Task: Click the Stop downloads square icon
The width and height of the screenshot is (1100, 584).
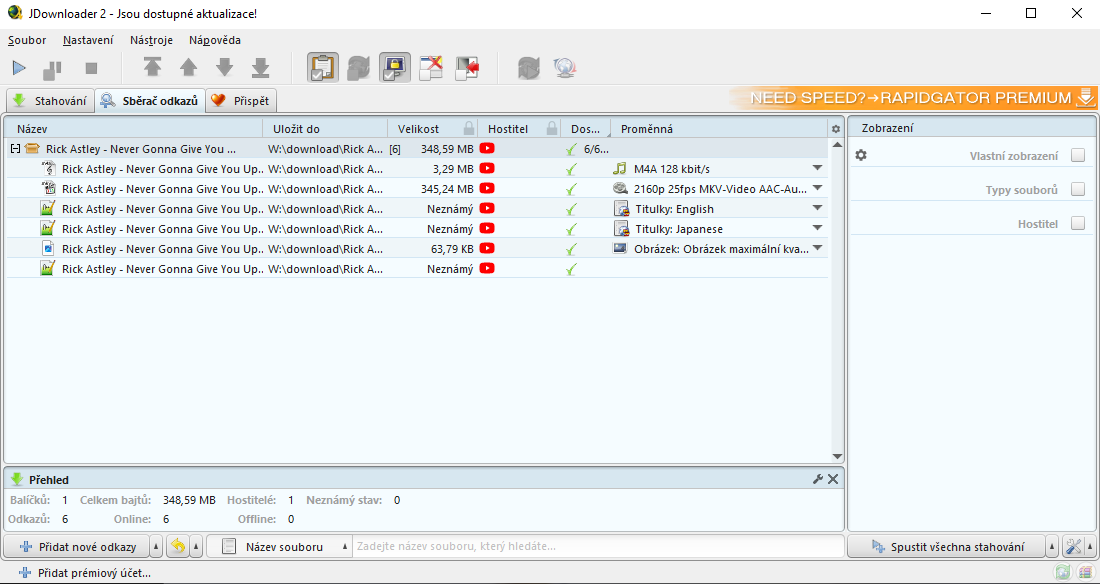Action: tap(91, 68)
